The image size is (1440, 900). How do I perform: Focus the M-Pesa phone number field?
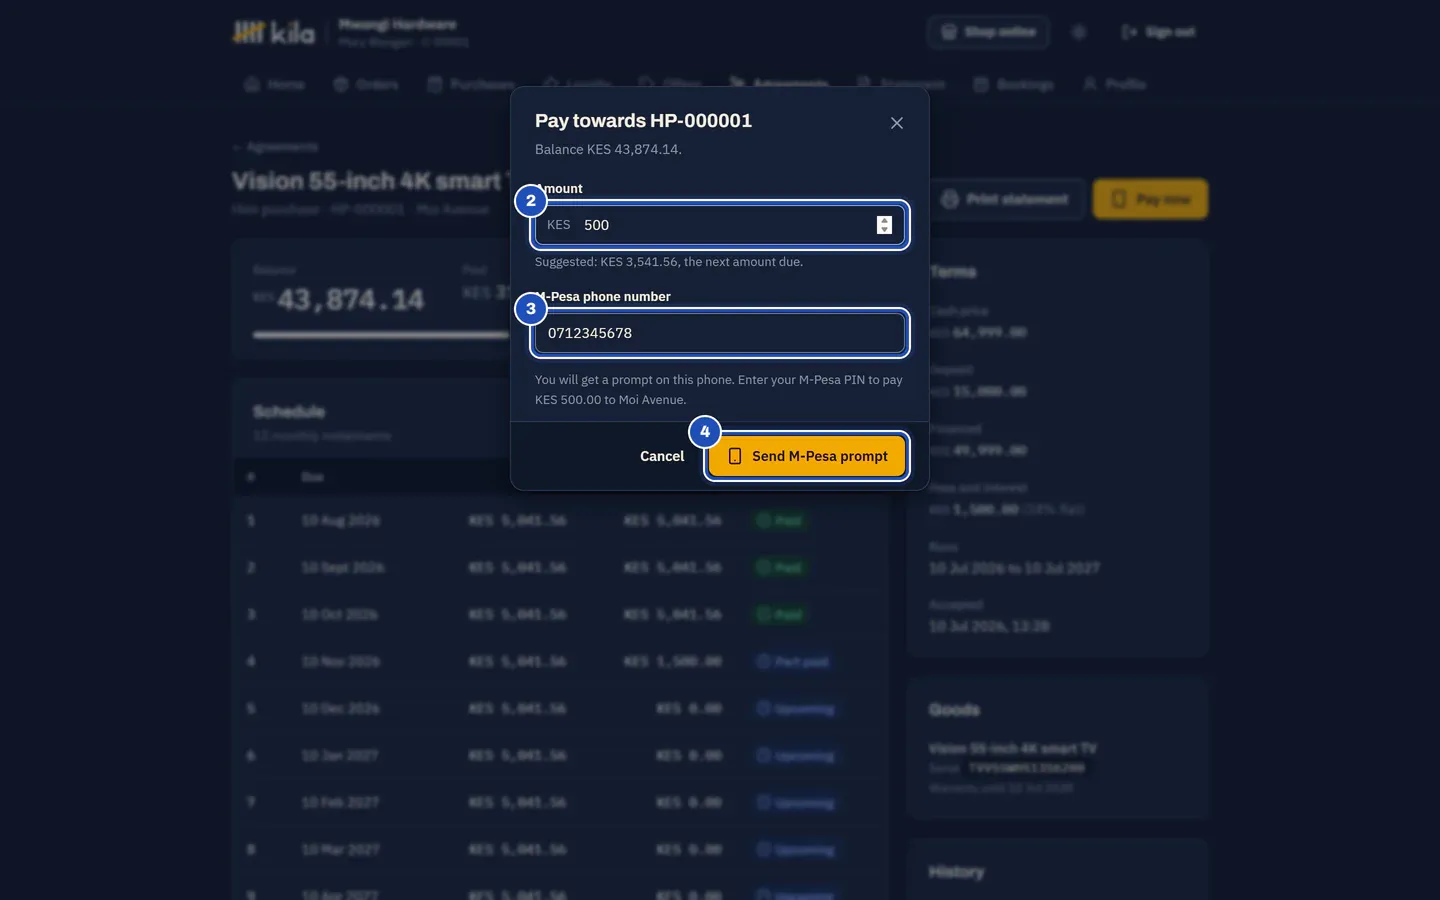click(720, 333)
